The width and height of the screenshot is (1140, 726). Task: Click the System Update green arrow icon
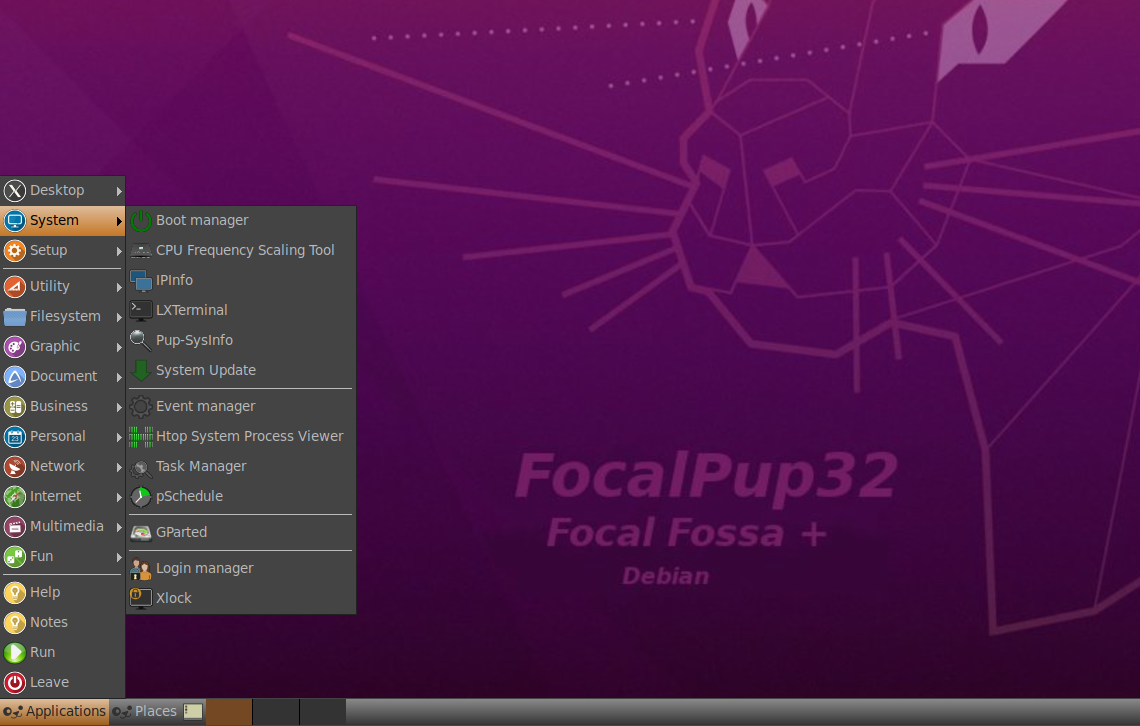click(x=140, y=371)
